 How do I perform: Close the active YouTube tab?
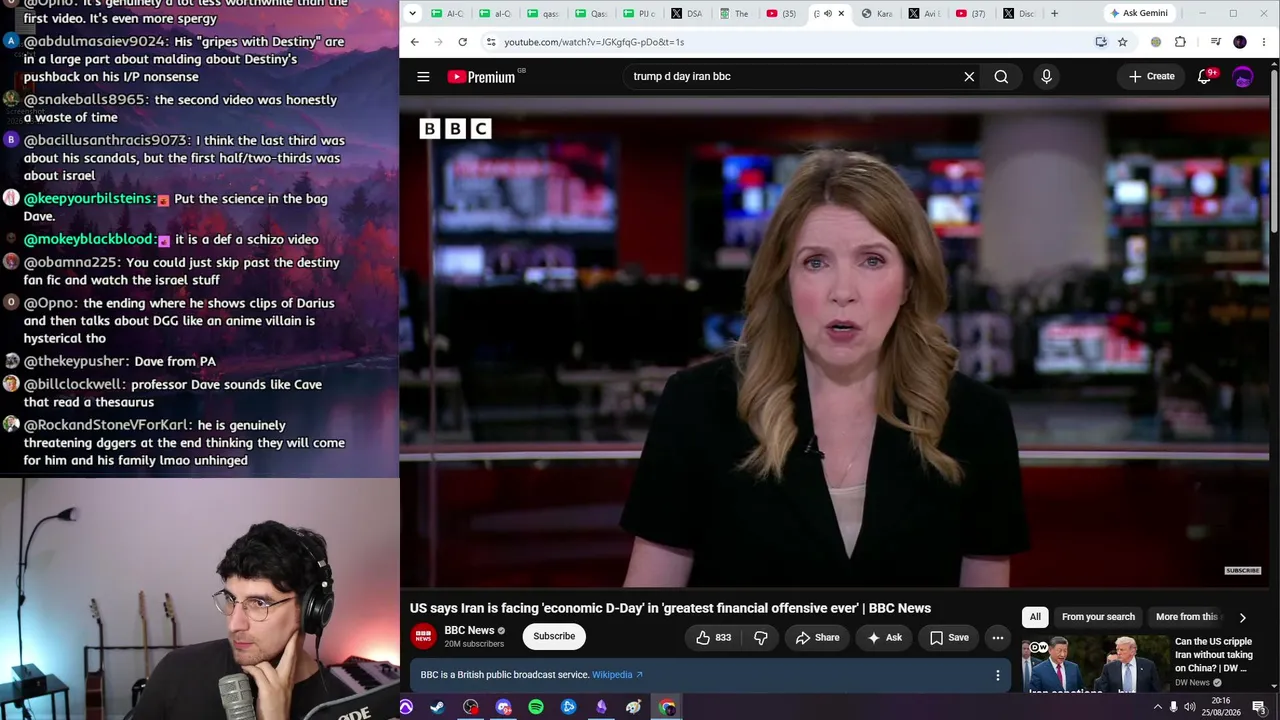pos(841,13)
